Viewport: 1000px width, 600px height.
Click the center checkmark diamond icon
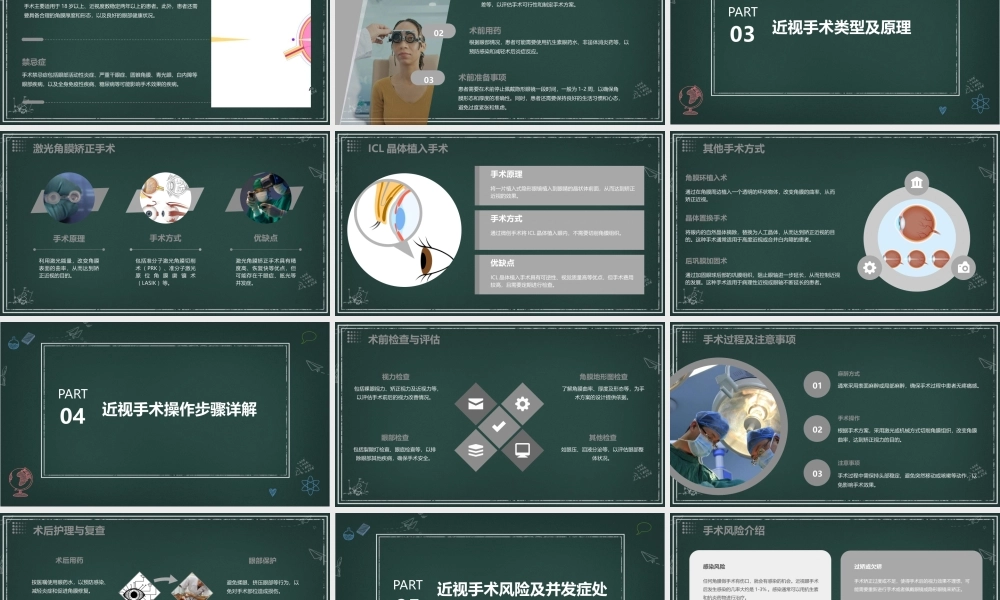499,427
